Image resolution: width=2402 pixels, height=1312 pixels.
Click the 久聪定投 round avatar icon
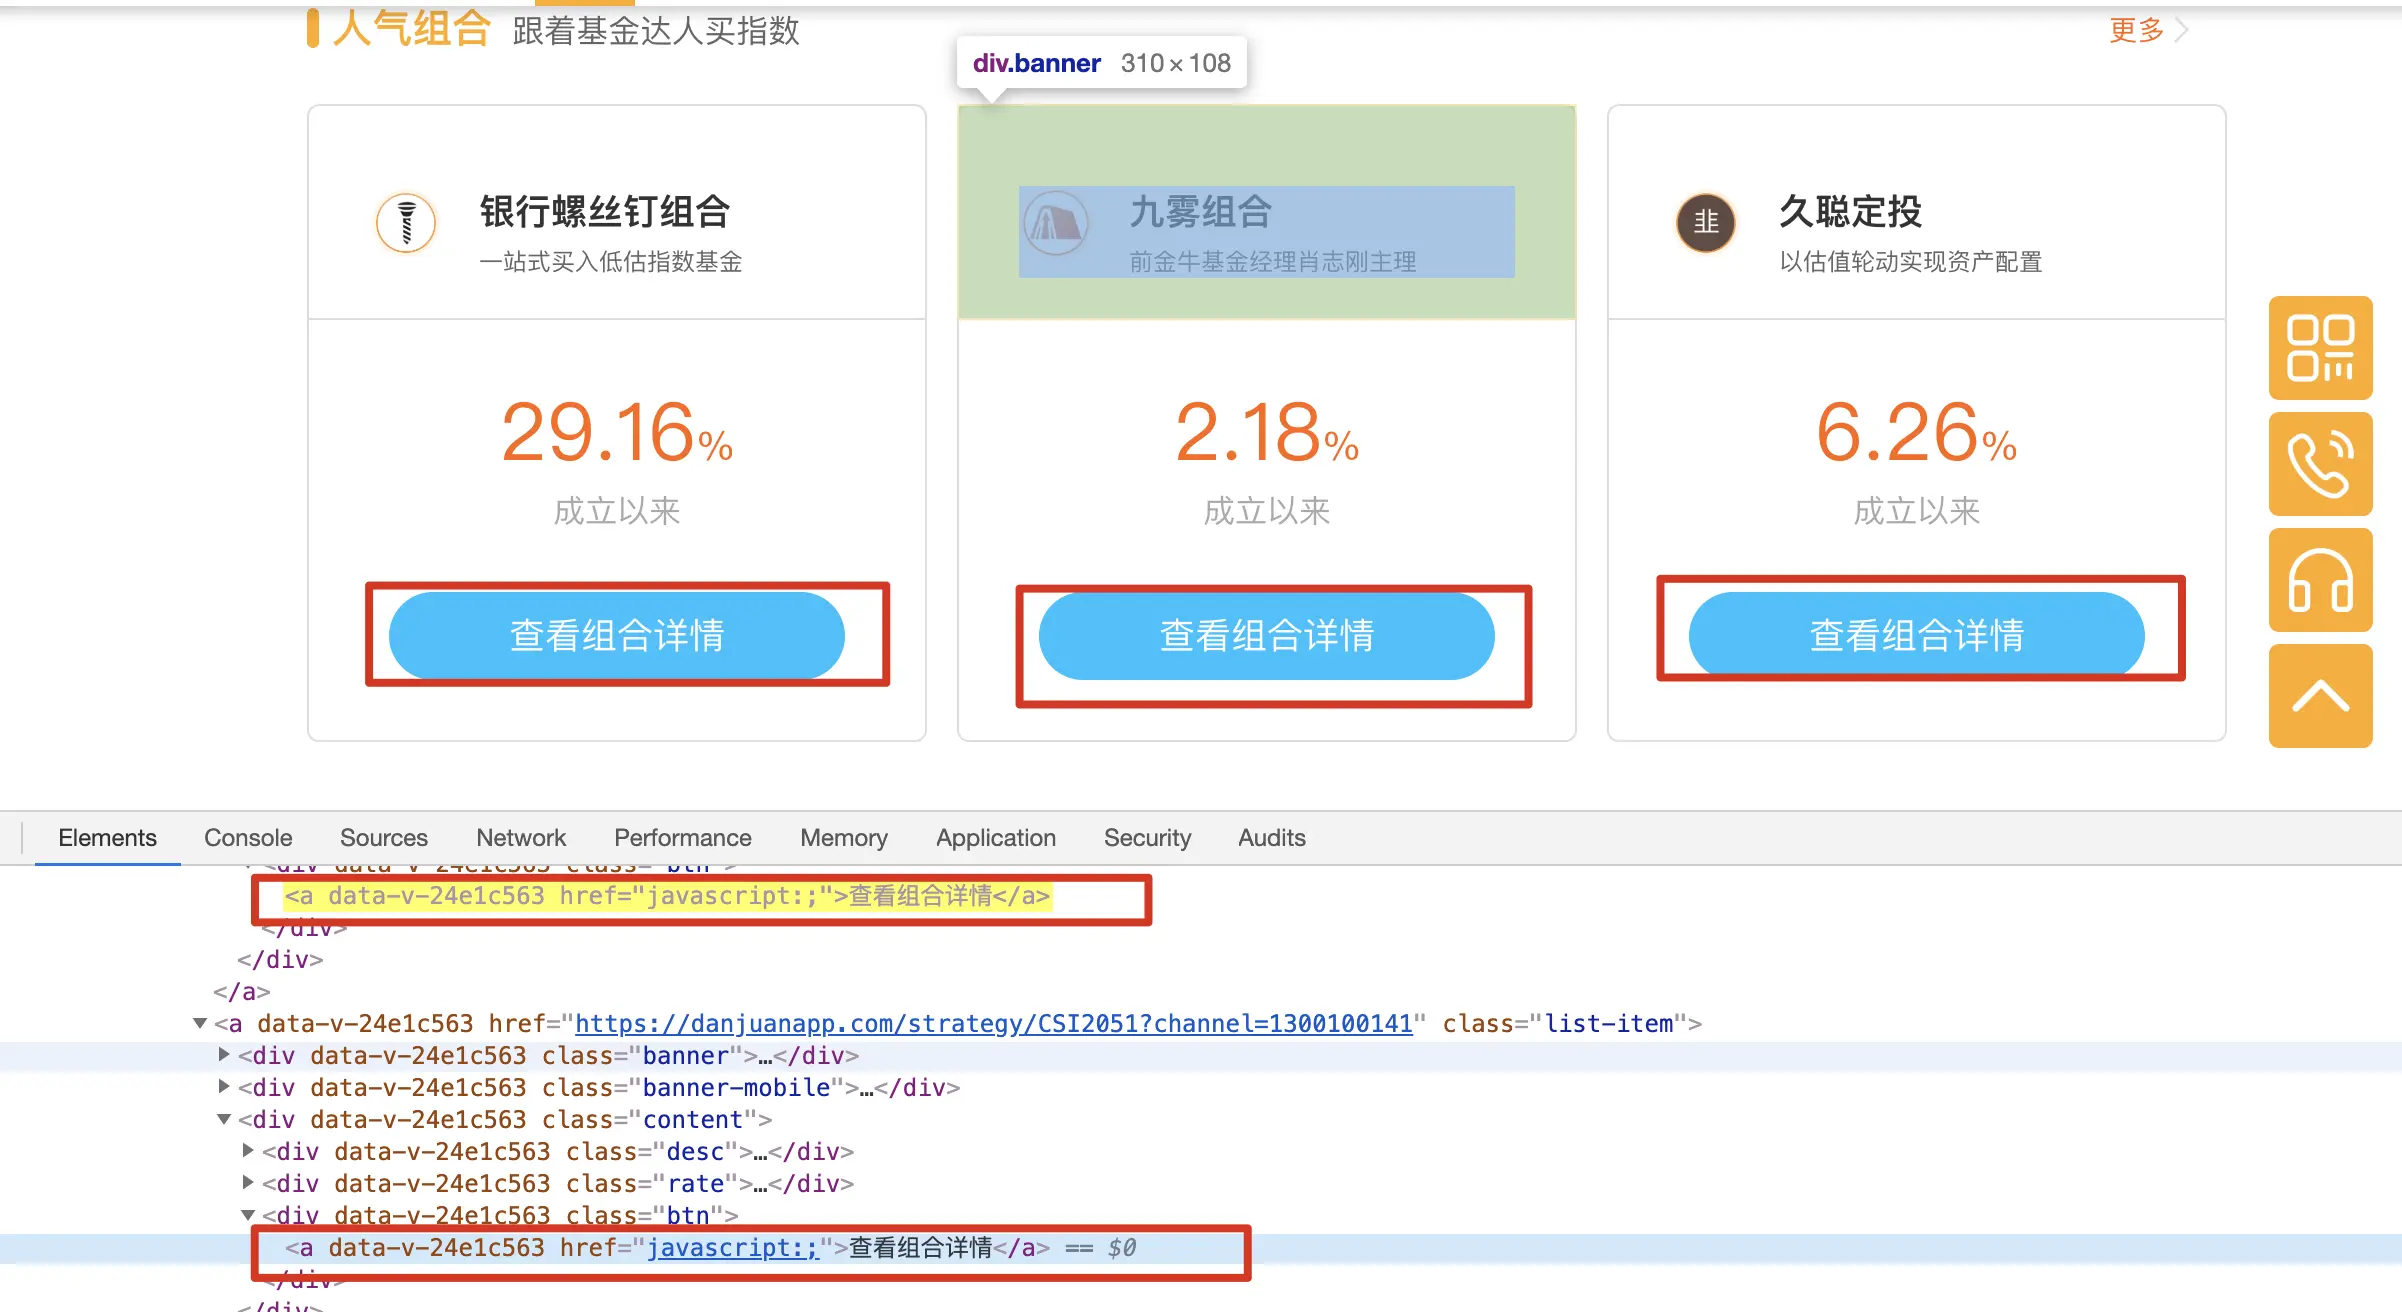[x=1705, y=222]
